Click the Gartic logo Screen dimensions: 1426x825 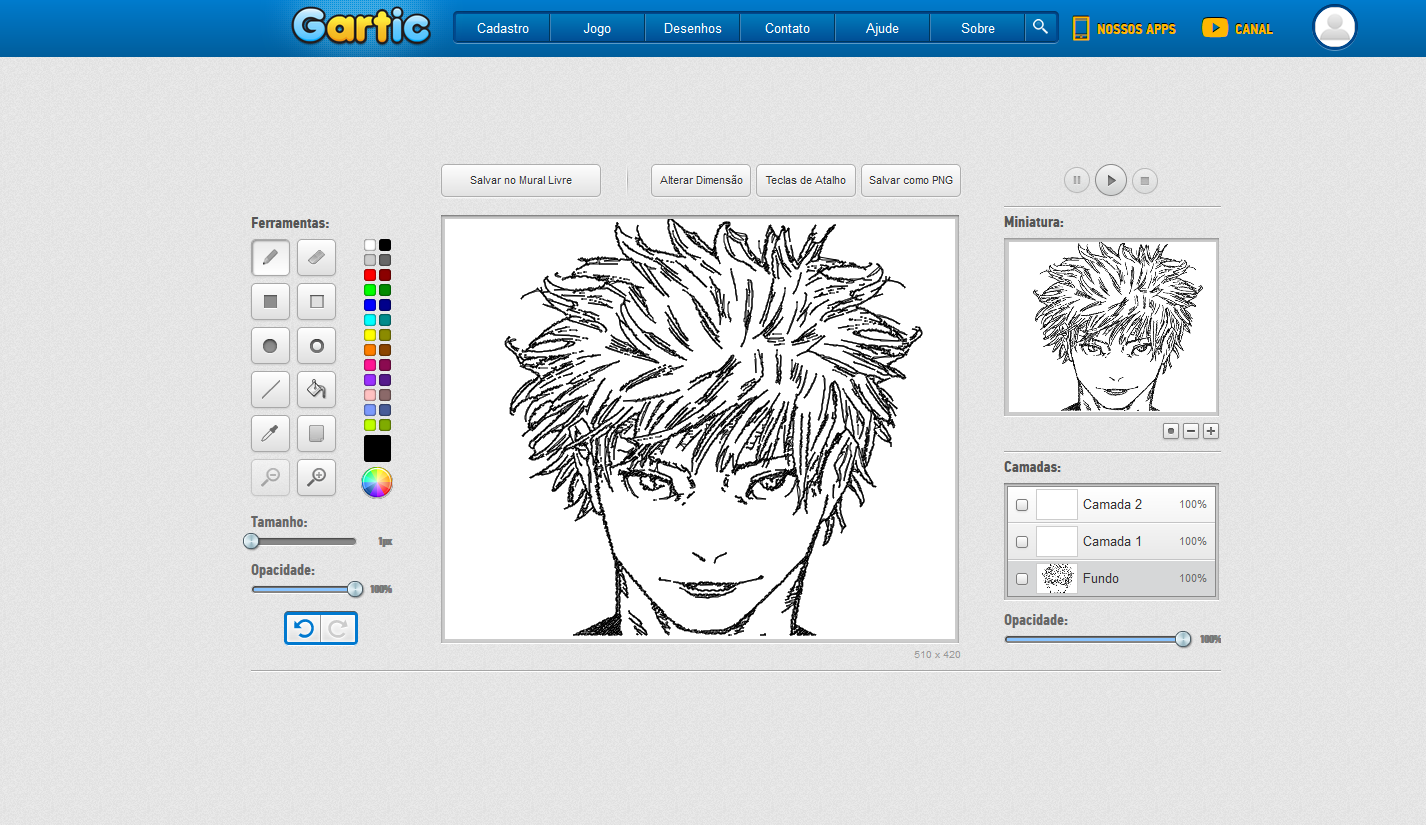coord(361,27)
